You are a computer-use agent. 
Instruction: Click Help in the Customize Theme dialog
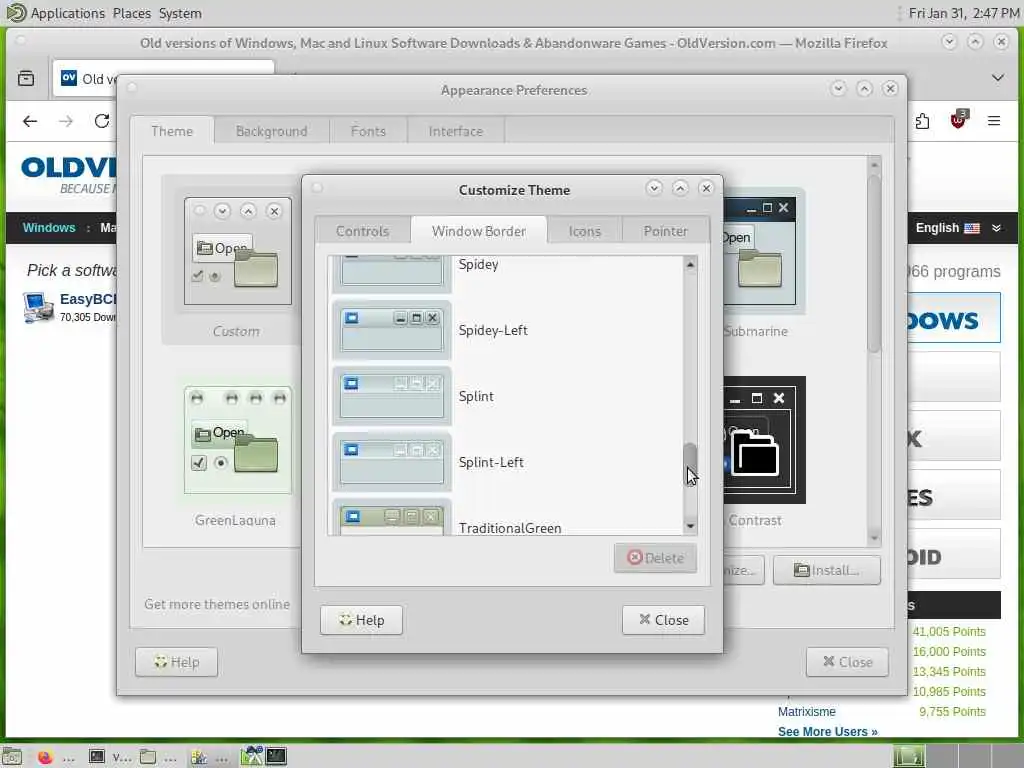point(361,620)
